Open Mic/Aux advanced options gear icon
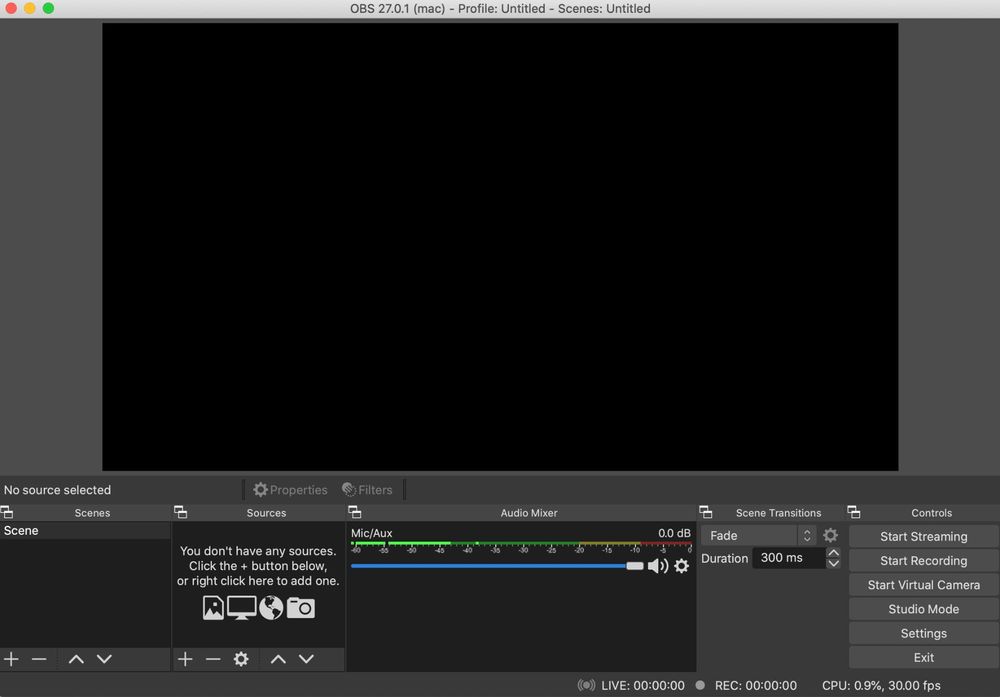1000x697 pixels. [682, 566]
